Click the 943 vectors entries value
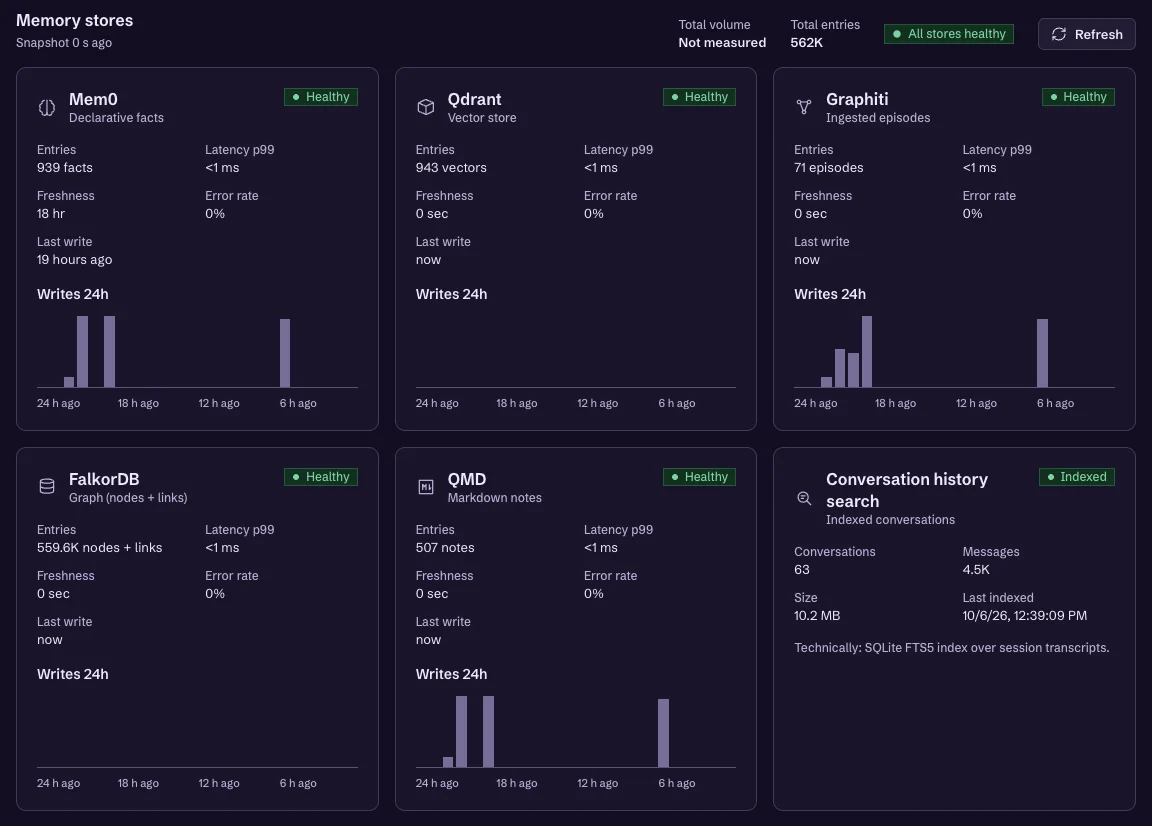This screenshot has height=826, width=1152. [451, 168]
